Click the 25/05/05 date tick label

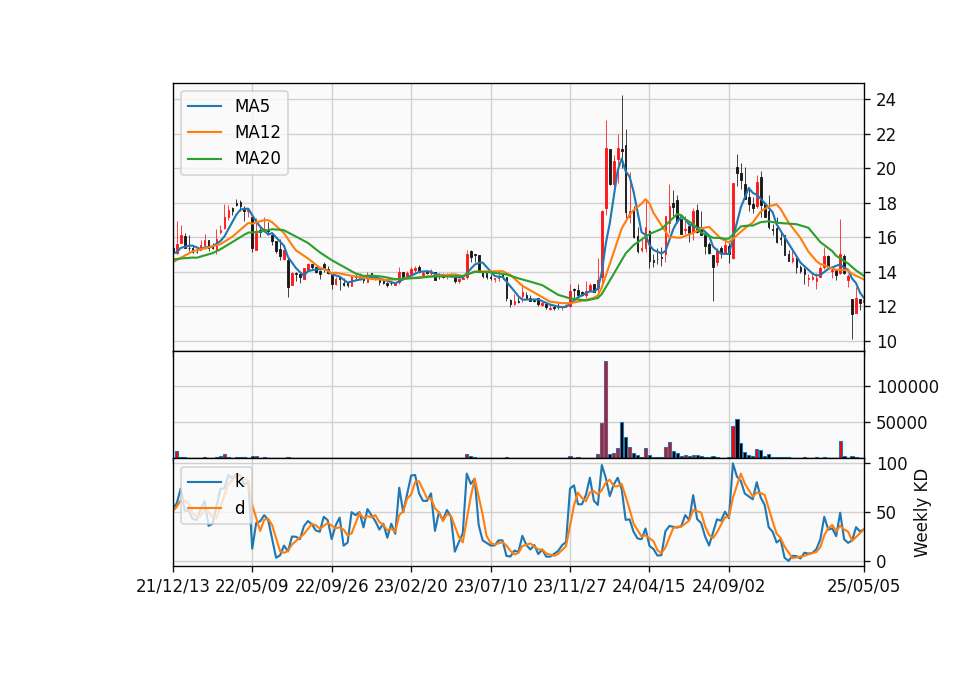[x=864, y=586]
